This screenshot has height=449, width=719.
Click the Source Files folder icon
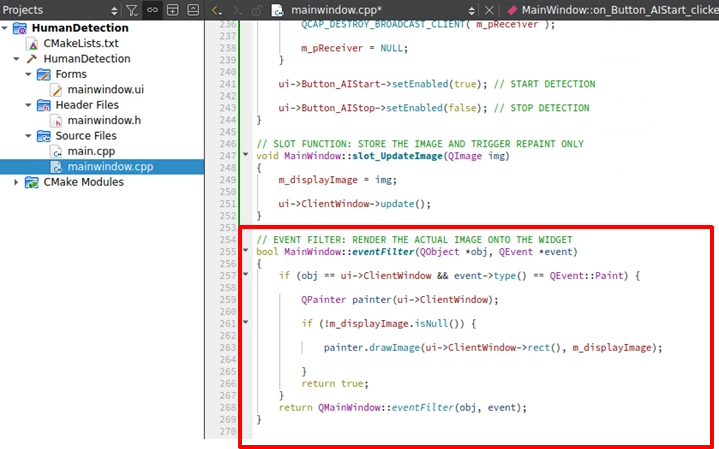[x=44, y=136]
